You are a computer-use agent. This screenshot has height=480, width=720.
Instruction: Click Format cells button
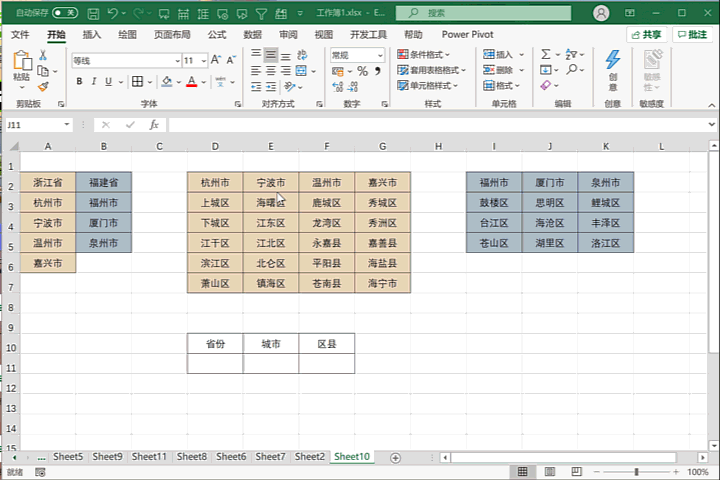(501, 85)
